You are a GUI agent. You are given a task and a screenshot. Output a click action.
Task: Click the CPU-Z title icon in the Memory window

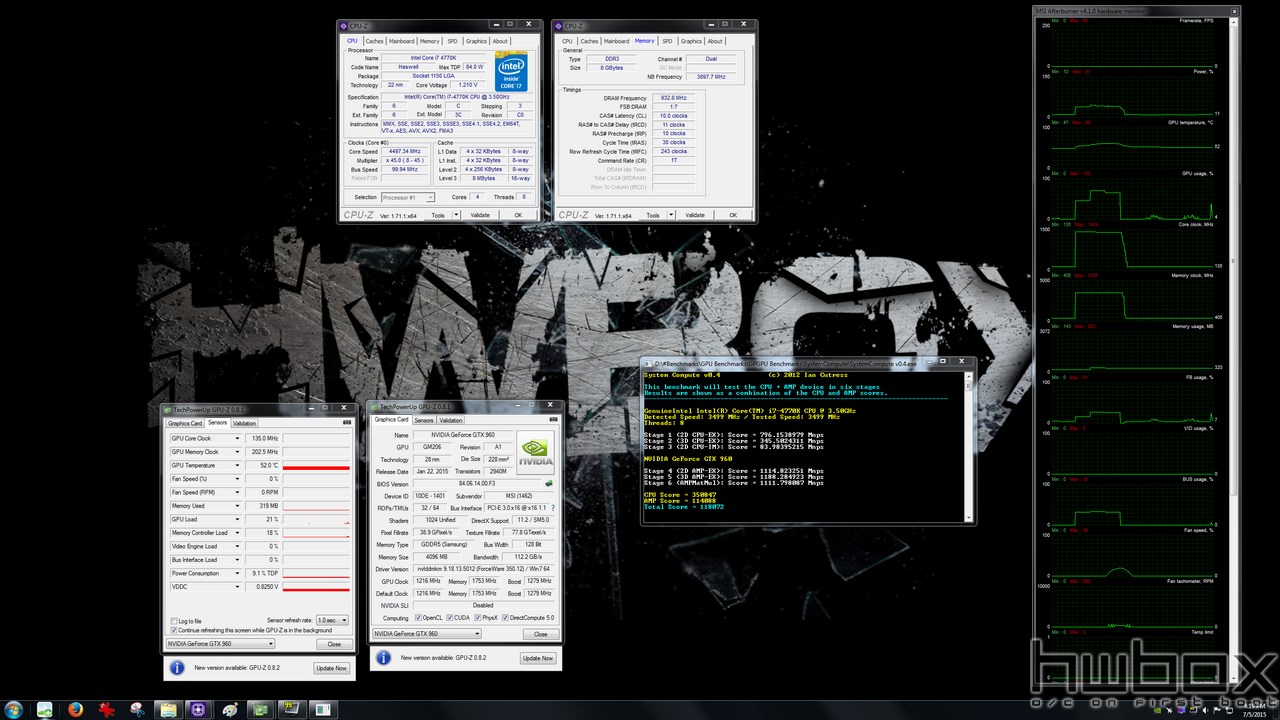coord(559,26)
